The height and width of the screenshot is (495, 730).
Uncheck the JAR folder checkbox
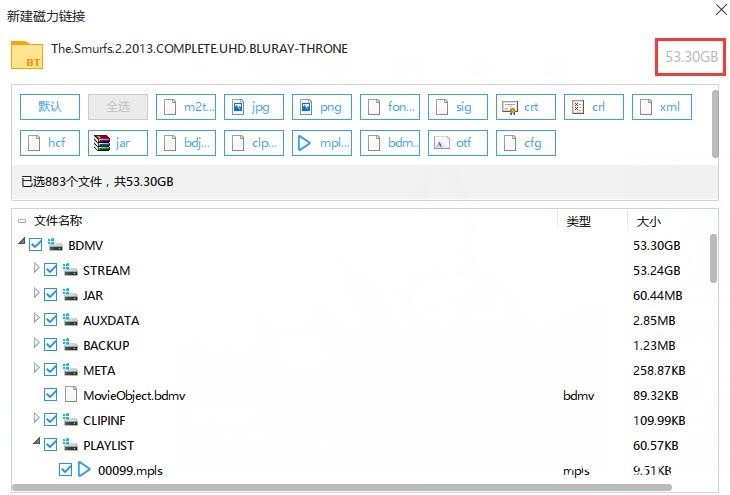pos(50,295)
